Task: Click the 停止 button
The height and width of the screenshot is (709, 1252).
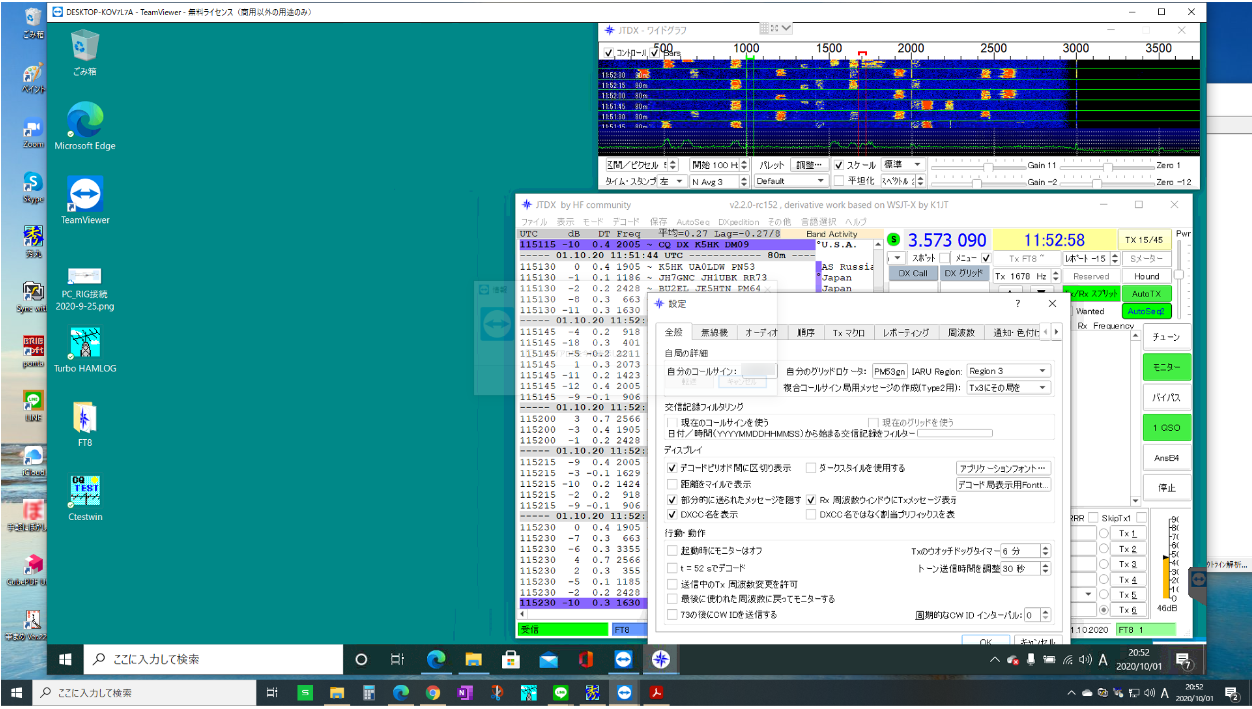Action: coord(1166,488)
